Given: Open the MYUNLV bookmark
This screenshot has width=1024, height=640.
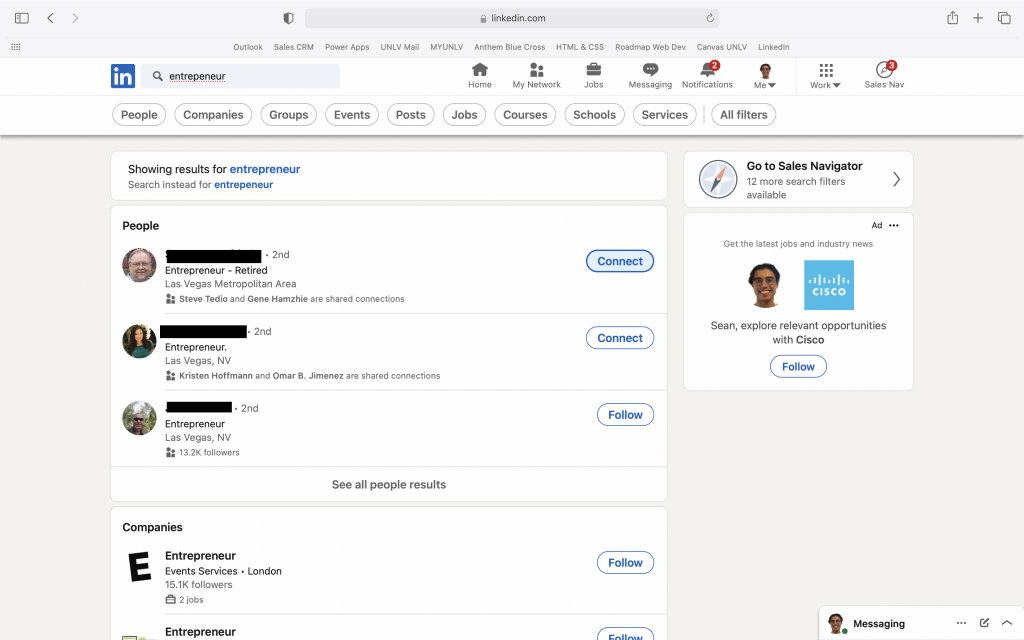Looking at the screenshot, I should click(447, 47).
